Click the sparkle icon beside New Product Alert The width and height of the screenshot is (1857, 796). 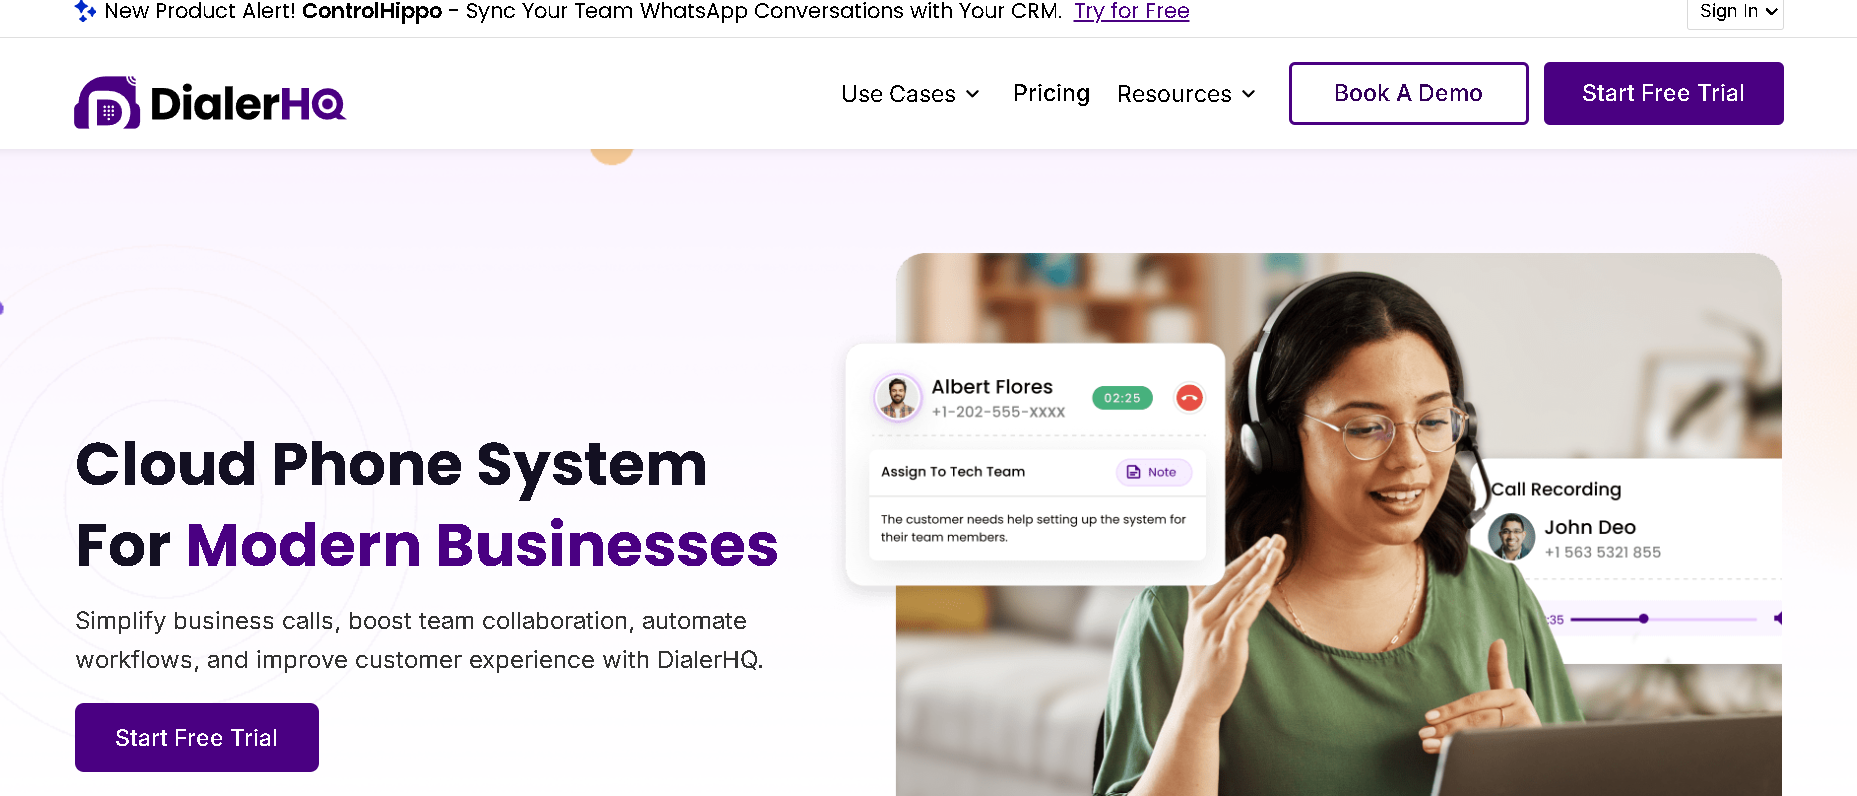pyautogui.click(x=85, y=11)
